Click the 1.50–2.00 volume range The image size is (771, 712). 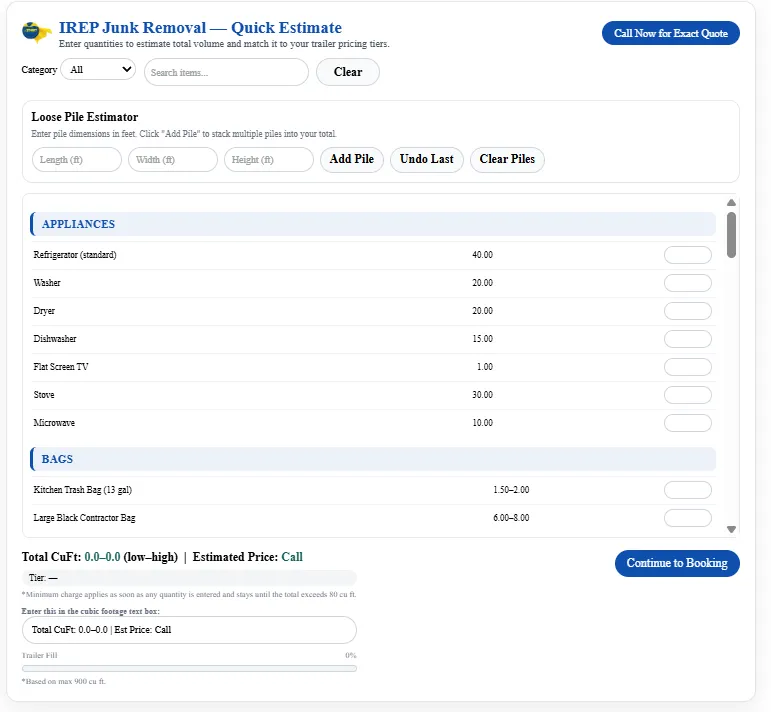click(511, 490)
